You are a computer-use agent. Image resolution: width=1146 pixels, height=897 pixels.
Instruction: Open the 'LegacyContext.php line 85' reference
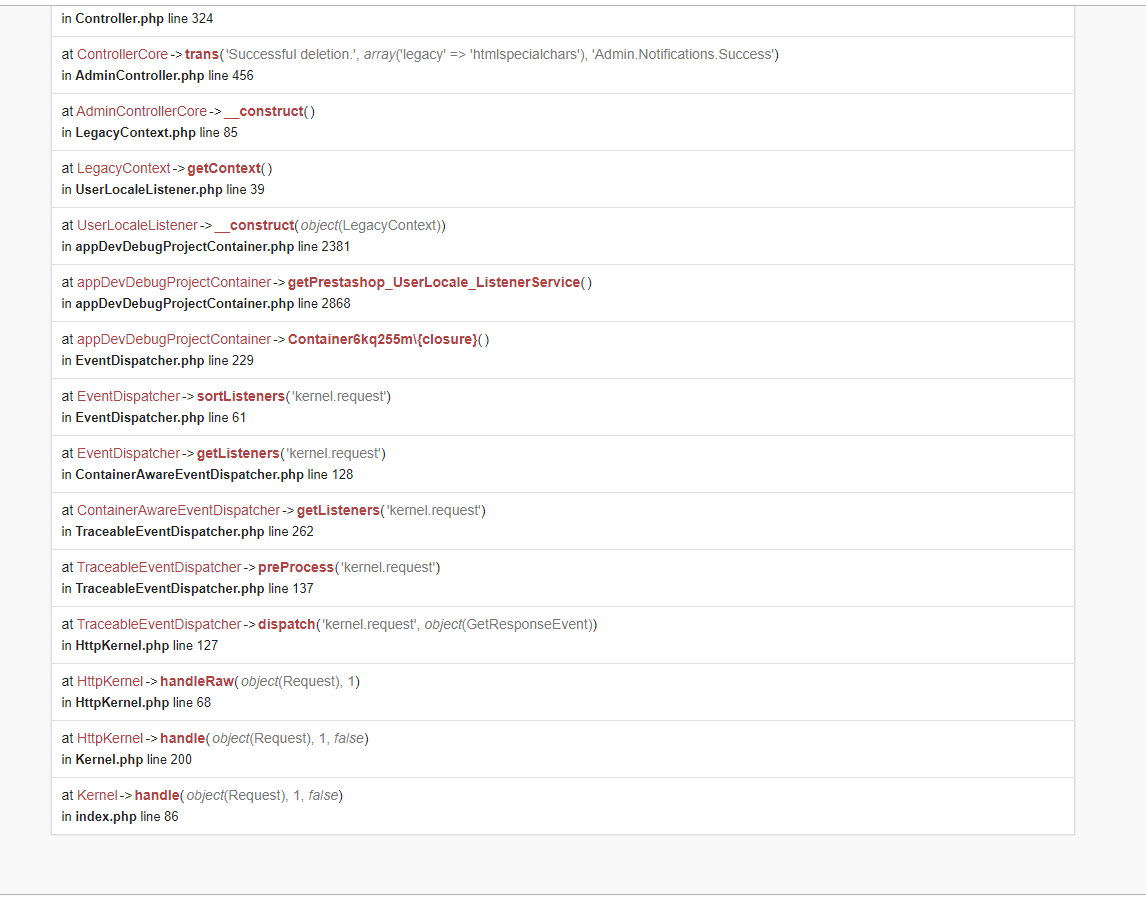[156, 132]
